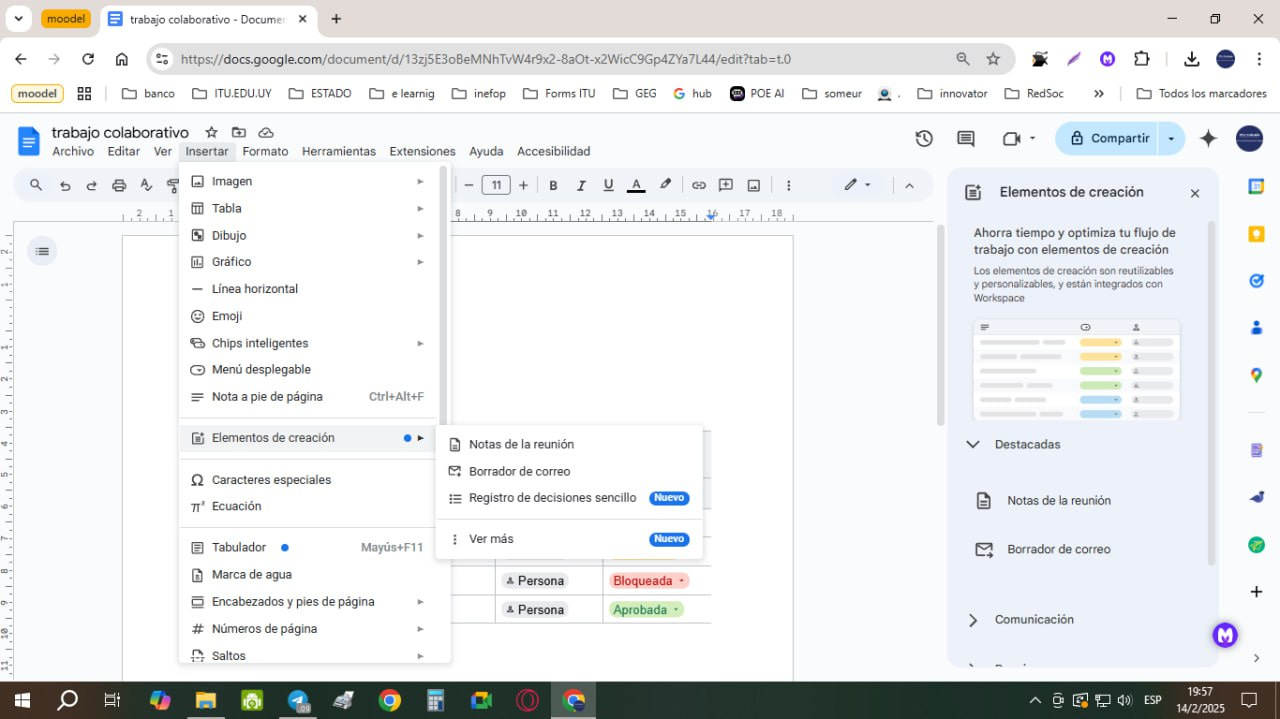The height and width of the screenshot is (719, 1280).
Task: Open the comments history icon
Action: pyautogui.click(x=966, y=139)
